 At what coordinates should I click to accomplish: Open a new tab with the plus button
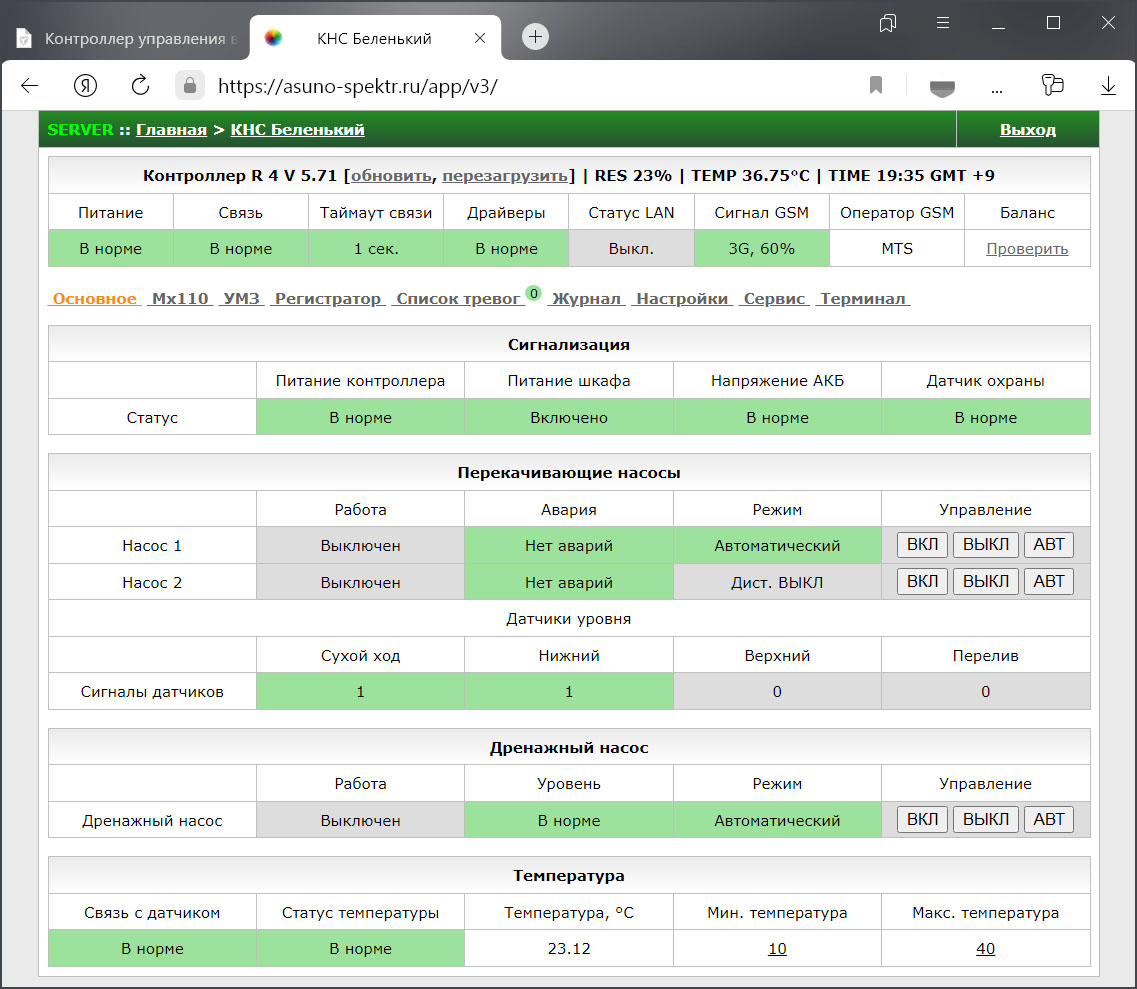[535, 36]
